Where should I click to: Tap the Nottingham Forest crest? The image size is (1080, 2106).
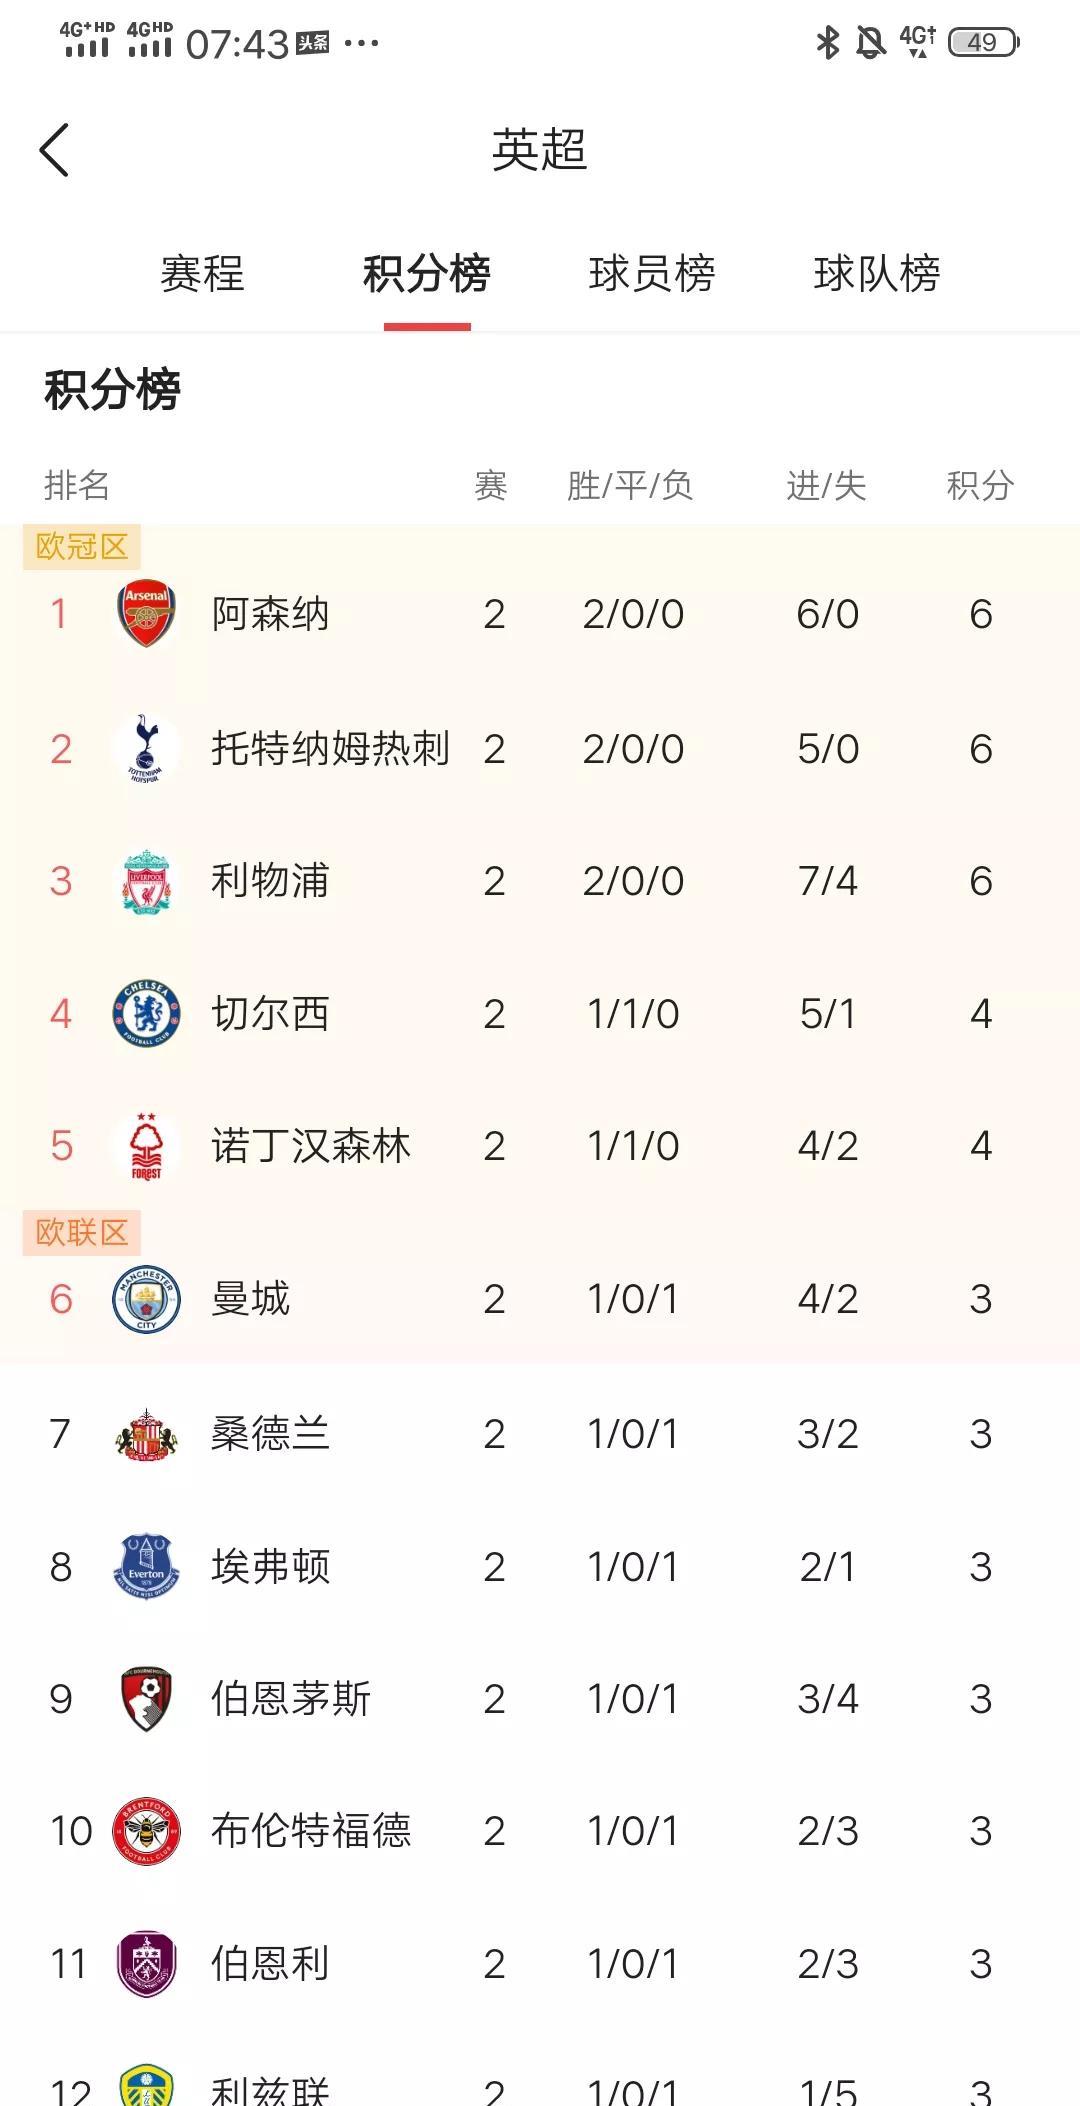[146, 1146]
